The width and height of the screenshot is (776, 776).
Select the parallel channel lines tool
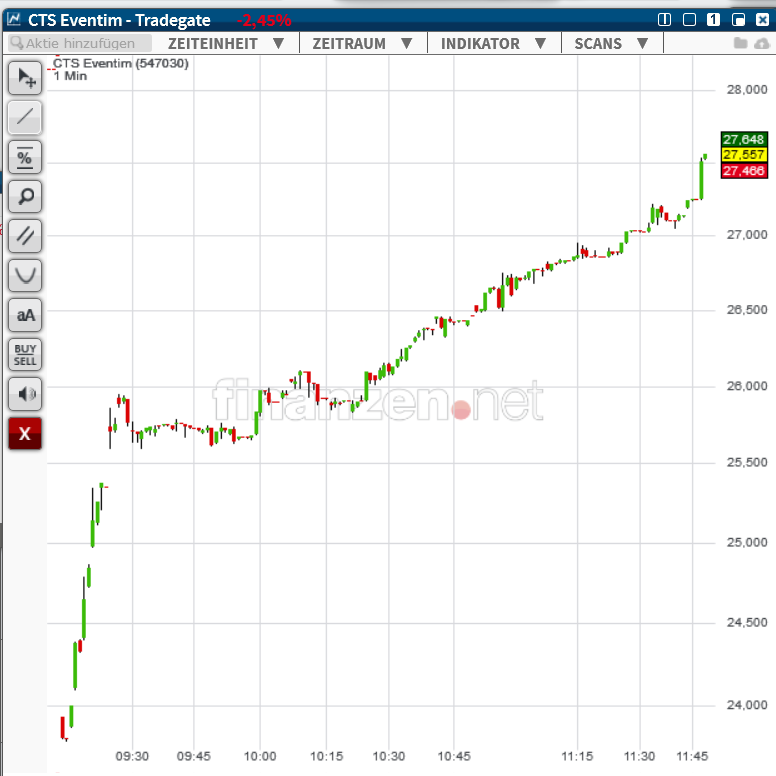point(25,236)
